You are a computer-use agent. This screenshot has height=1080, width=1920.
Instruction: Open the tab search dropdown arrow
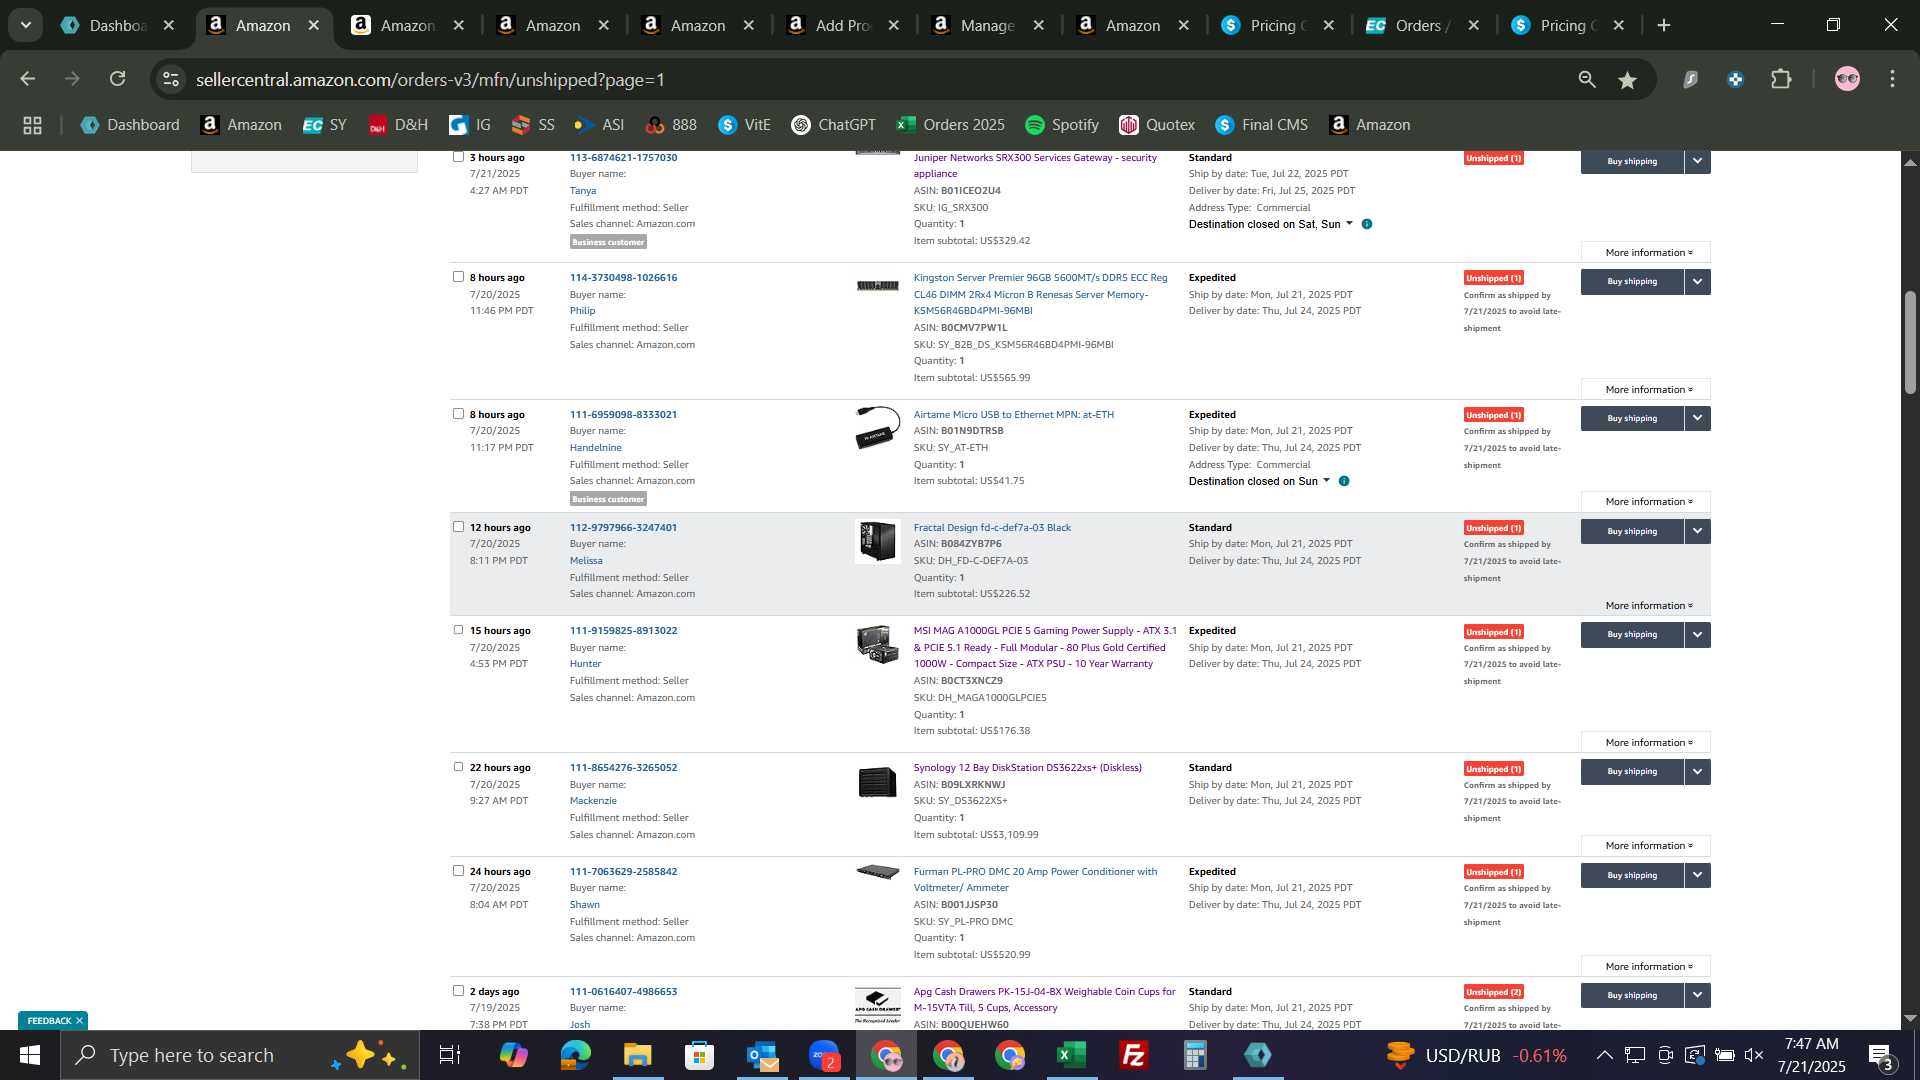click(26, 25)
